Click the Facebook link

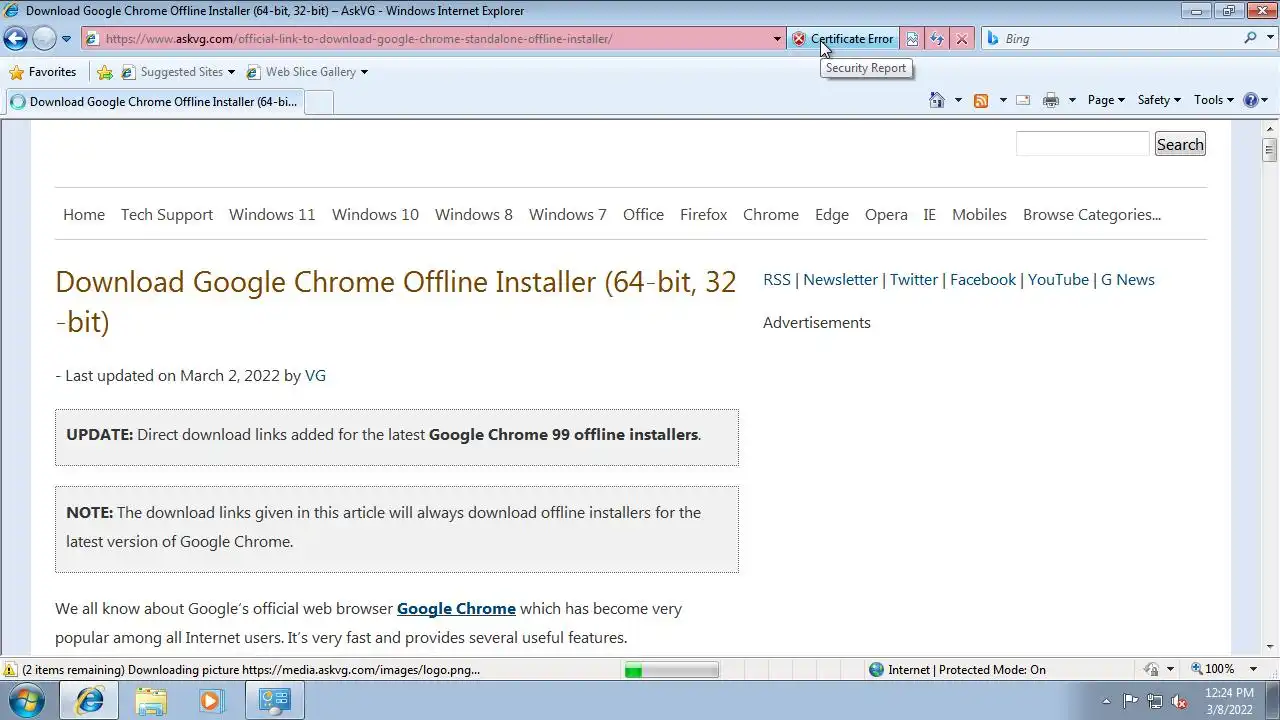pyautogui.click(x=983, y=279)
